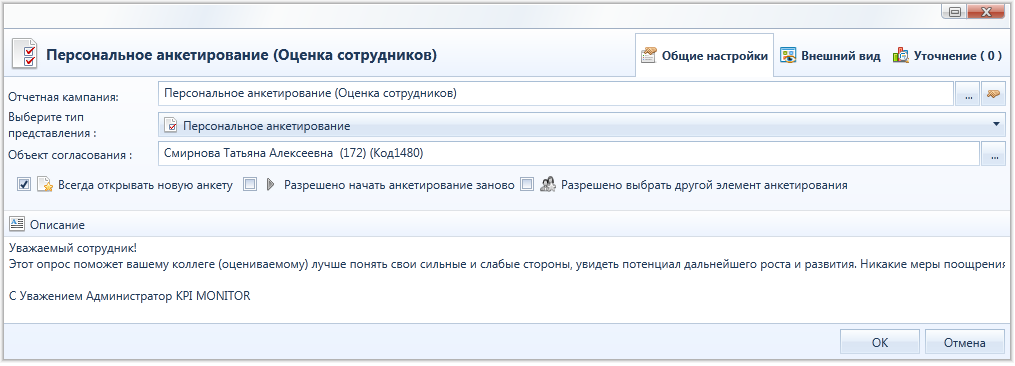Click the Объект согласования : label

point(70,155)
